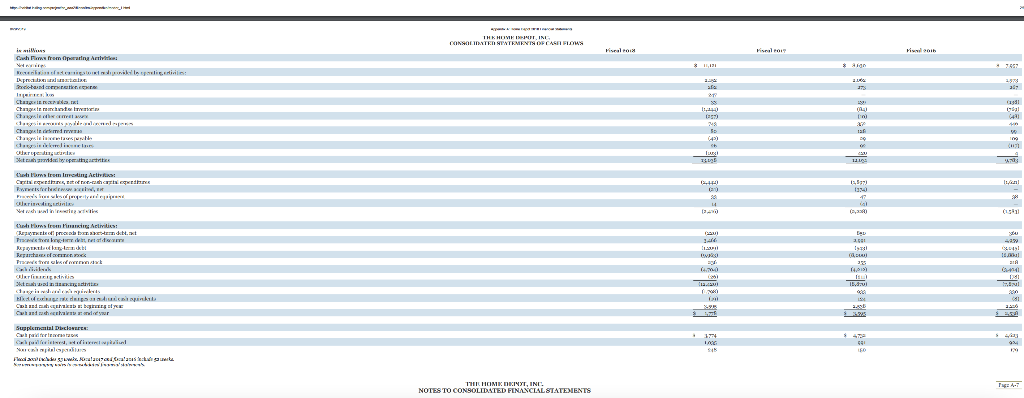Click the 'Cash Flows from Operating Activities:' heading
The width and height of the screenshot is (1024, 398).
point(66,58)
